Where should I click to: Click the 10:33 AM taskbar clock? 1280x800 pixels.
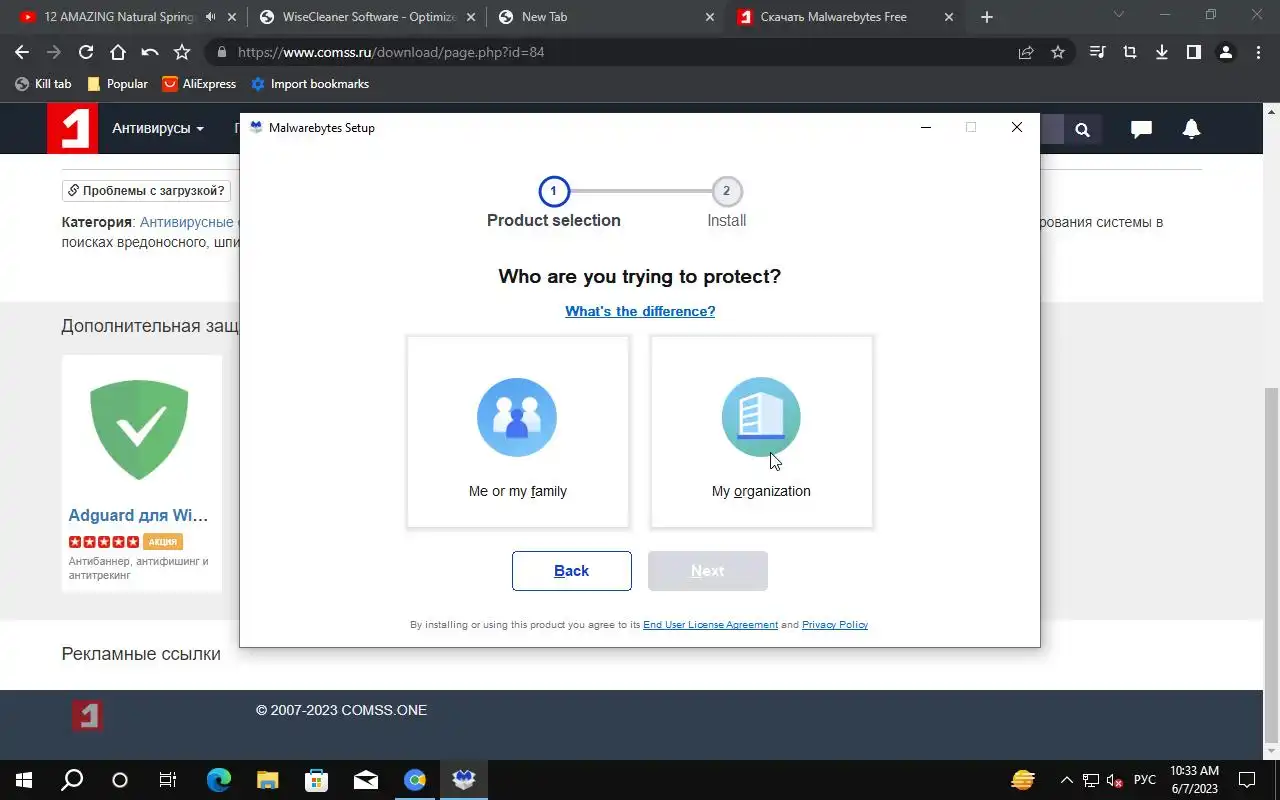[x=1194, y=780]
